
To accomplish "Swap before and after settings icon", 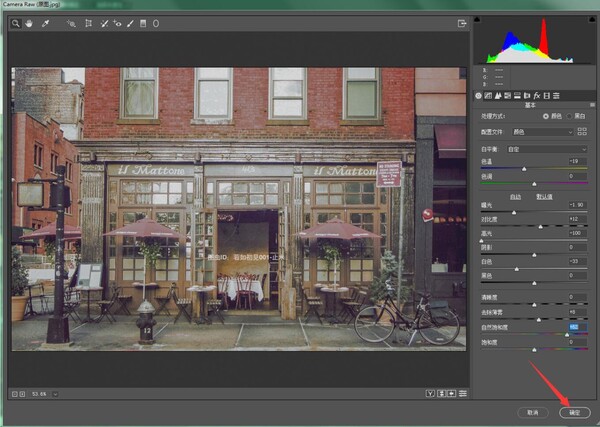I will (x=441, y=393).
